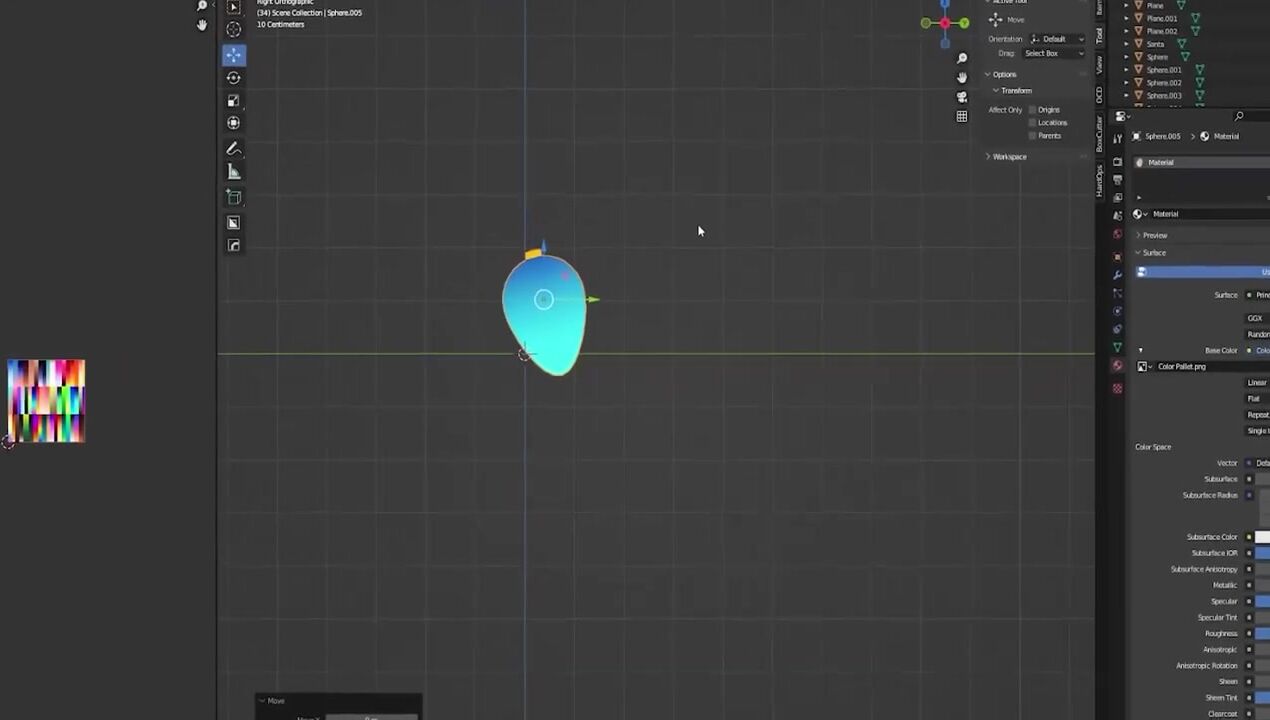This screenshot has height=720, width=1270.
Task: Switch perspective/orthographic with grid icon
Action: (x=962, y=116)
